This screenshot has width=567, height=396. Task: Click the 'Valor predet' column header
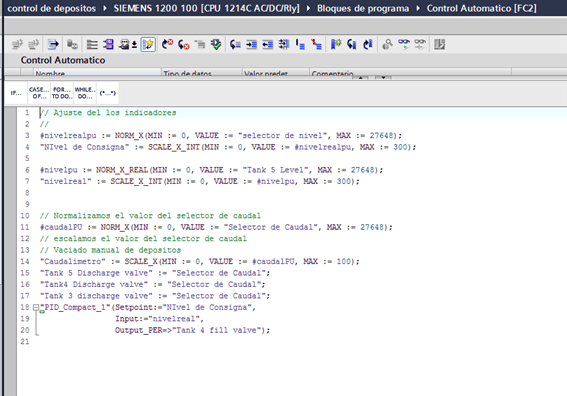pyautogui.click(x=276, y=73)
